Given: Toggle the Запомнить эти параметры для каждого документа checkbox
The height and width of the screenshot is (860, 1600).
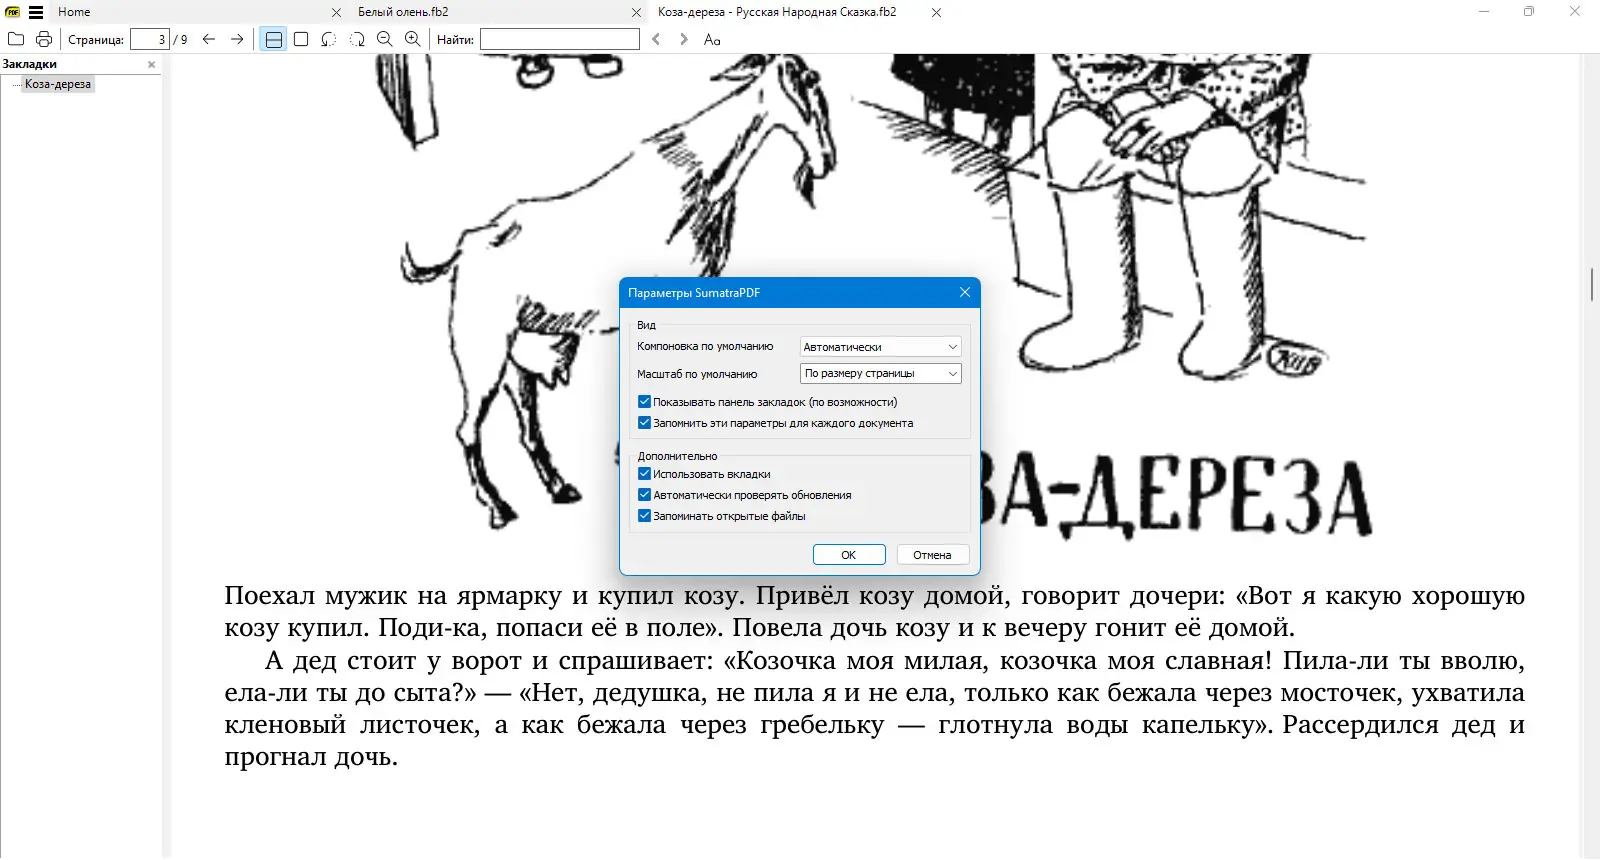Looking at the screenshot, I should pyautogui.click(x=645, y=423).
